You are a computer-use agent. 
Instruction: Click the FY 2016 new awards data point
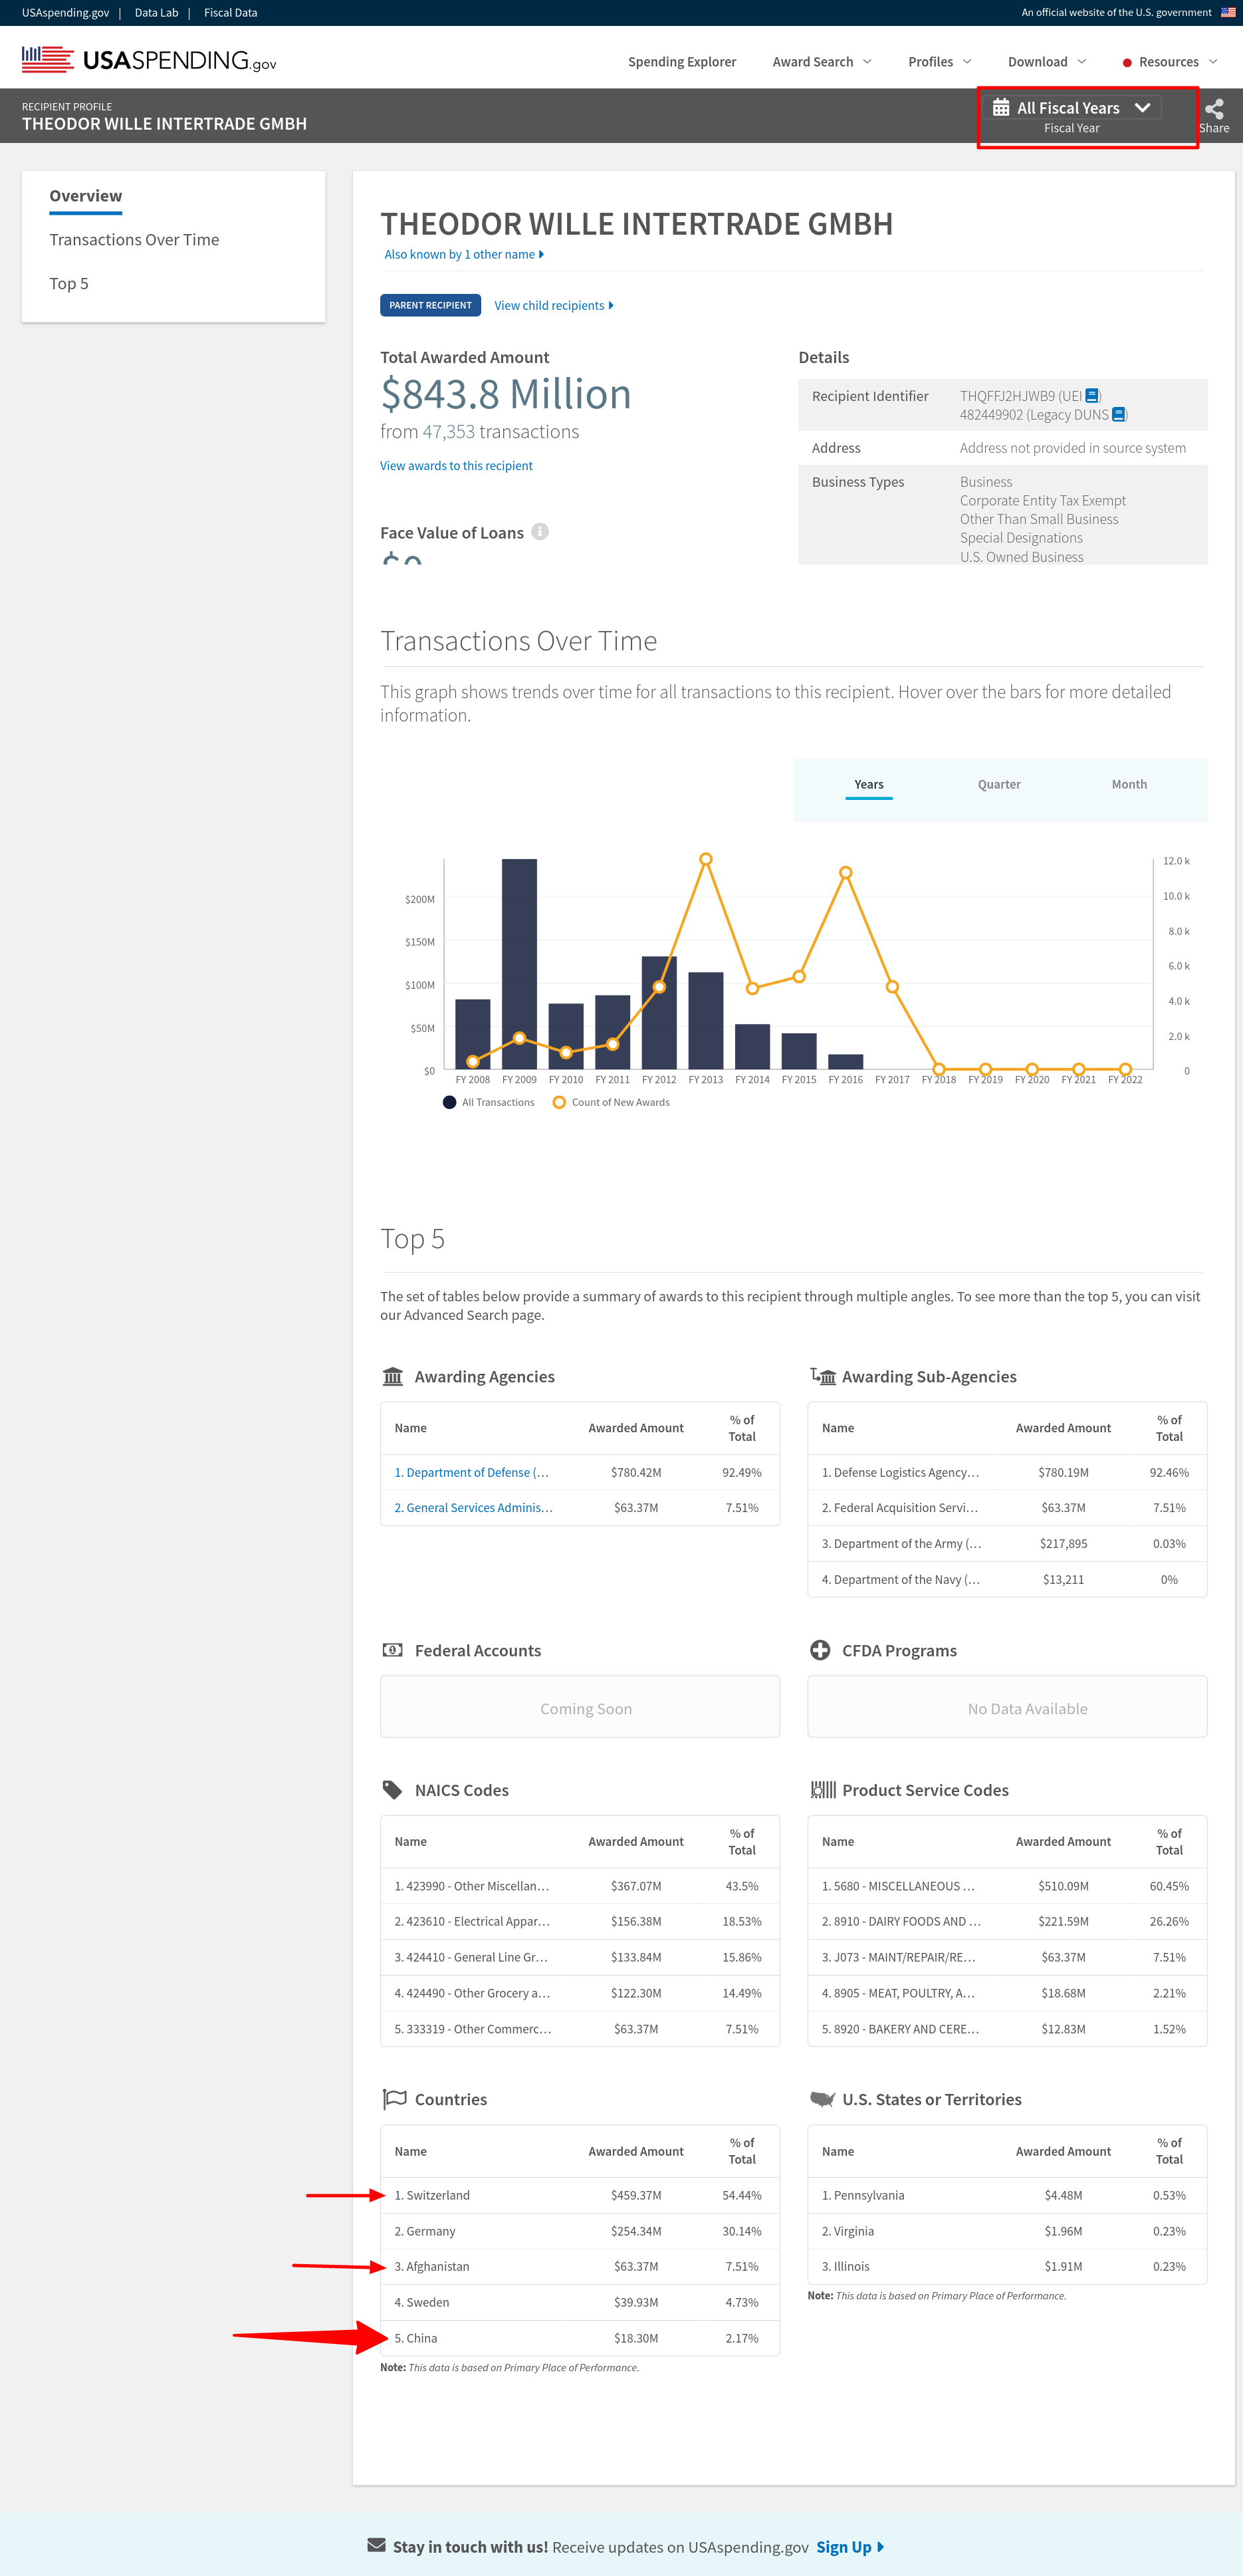(x=846, y=873)
